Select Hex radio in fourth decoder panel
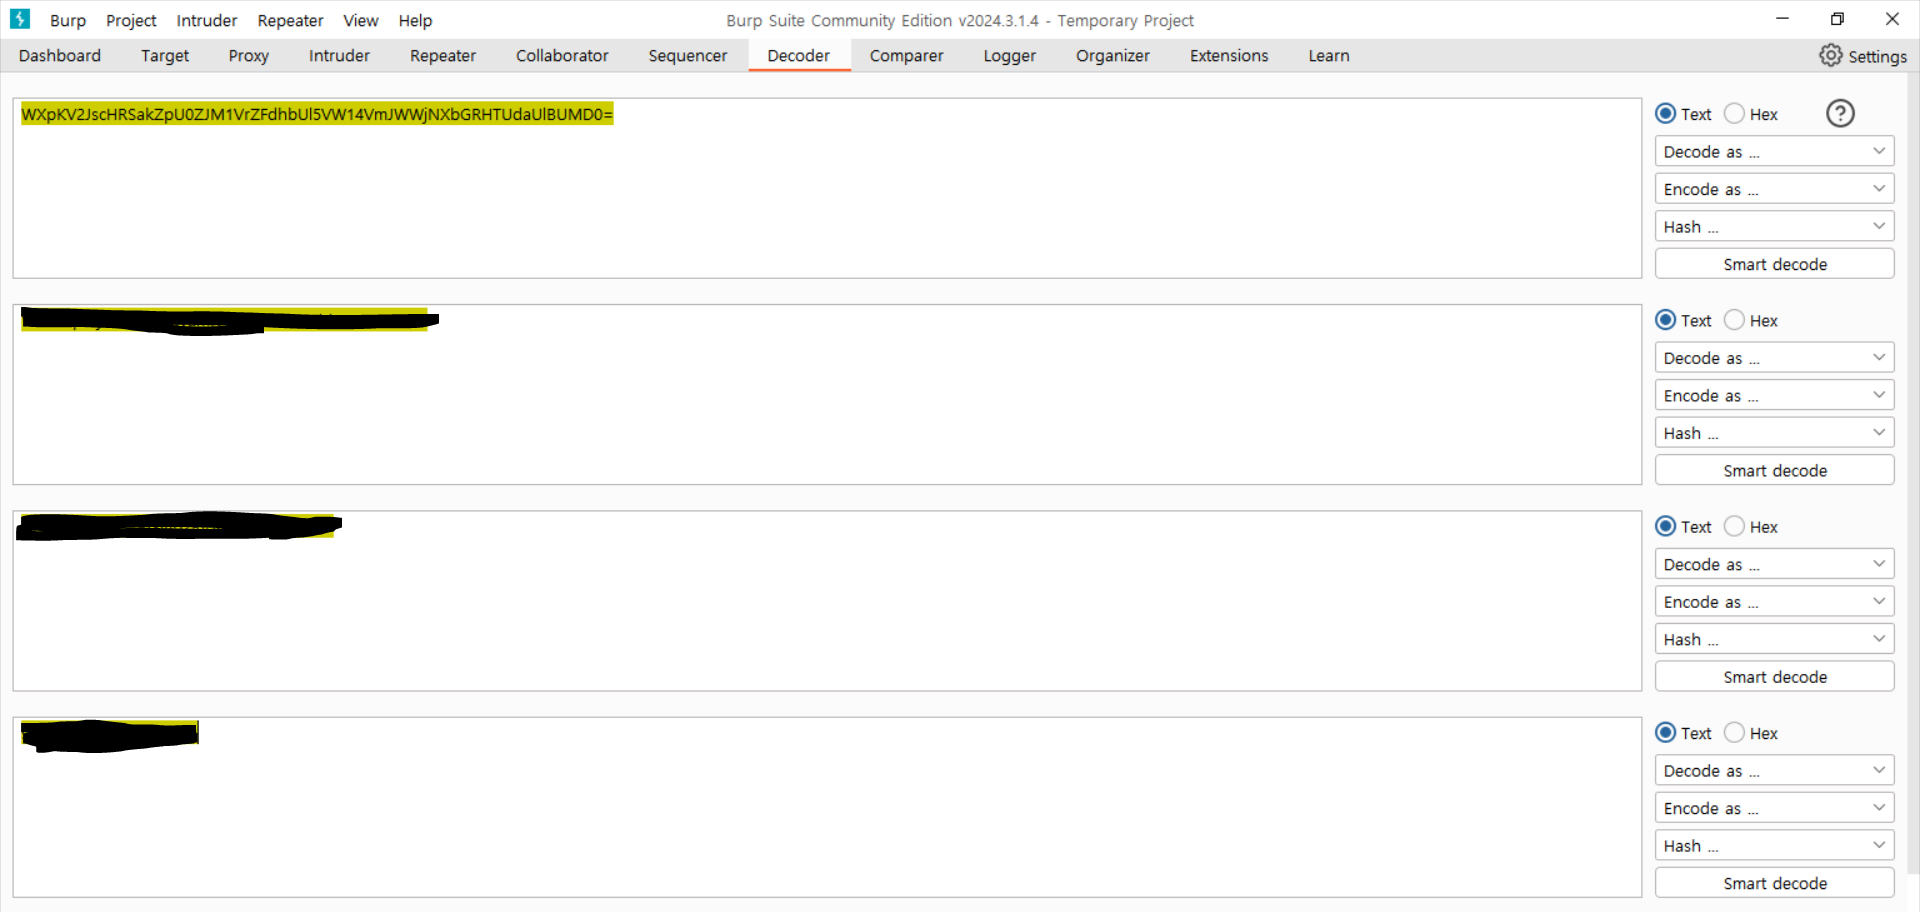 point(1734,733)
